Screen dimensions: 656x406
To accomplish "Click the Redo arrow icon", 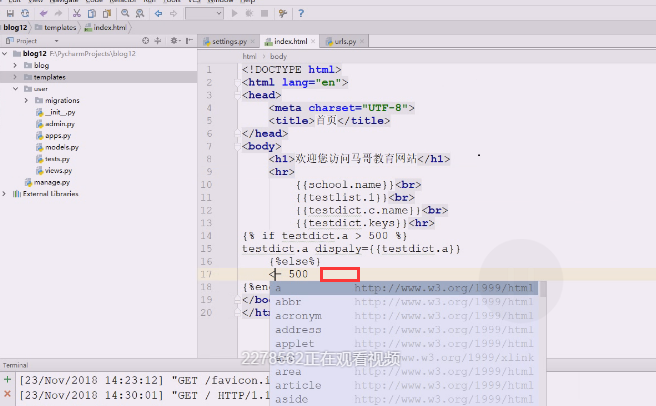I will pyautogui.click(x=58, y=13).
